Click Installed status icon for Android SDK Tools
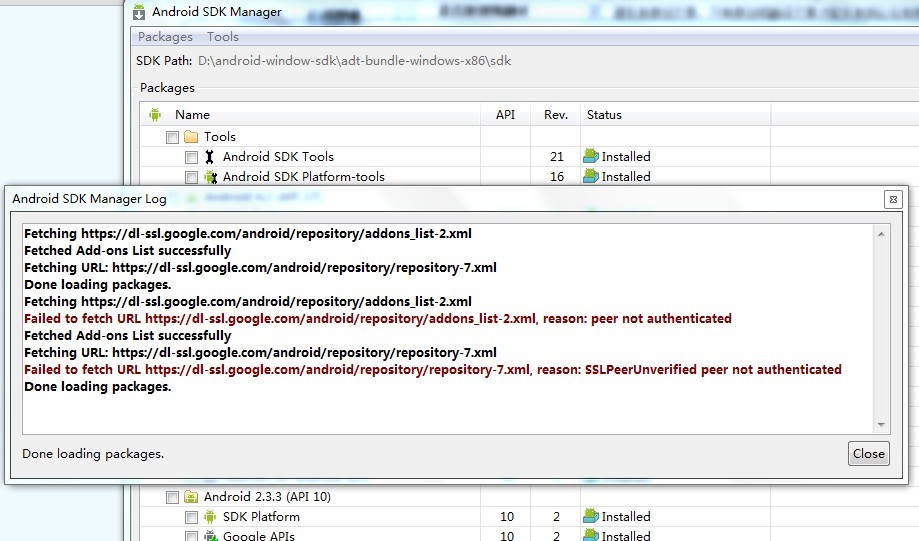Screen dimensions: 919x541 pos(591,156)
